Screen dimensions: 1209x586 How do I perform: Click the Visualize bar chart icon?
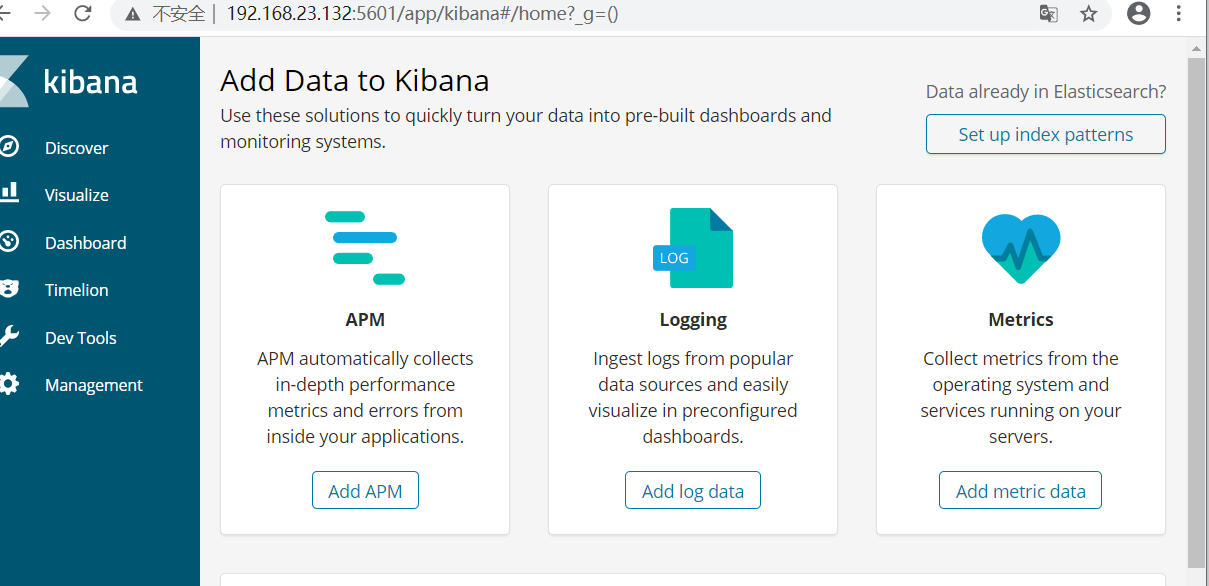pos(9,193)
